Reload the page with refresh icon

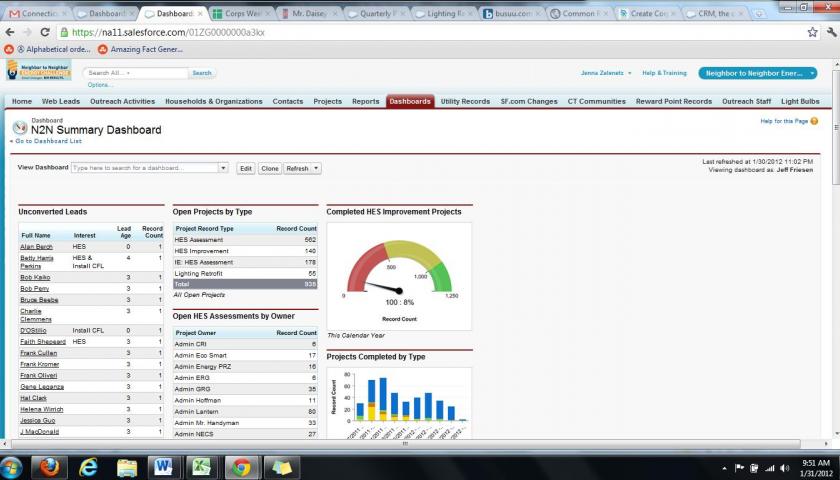click(45, 32)
